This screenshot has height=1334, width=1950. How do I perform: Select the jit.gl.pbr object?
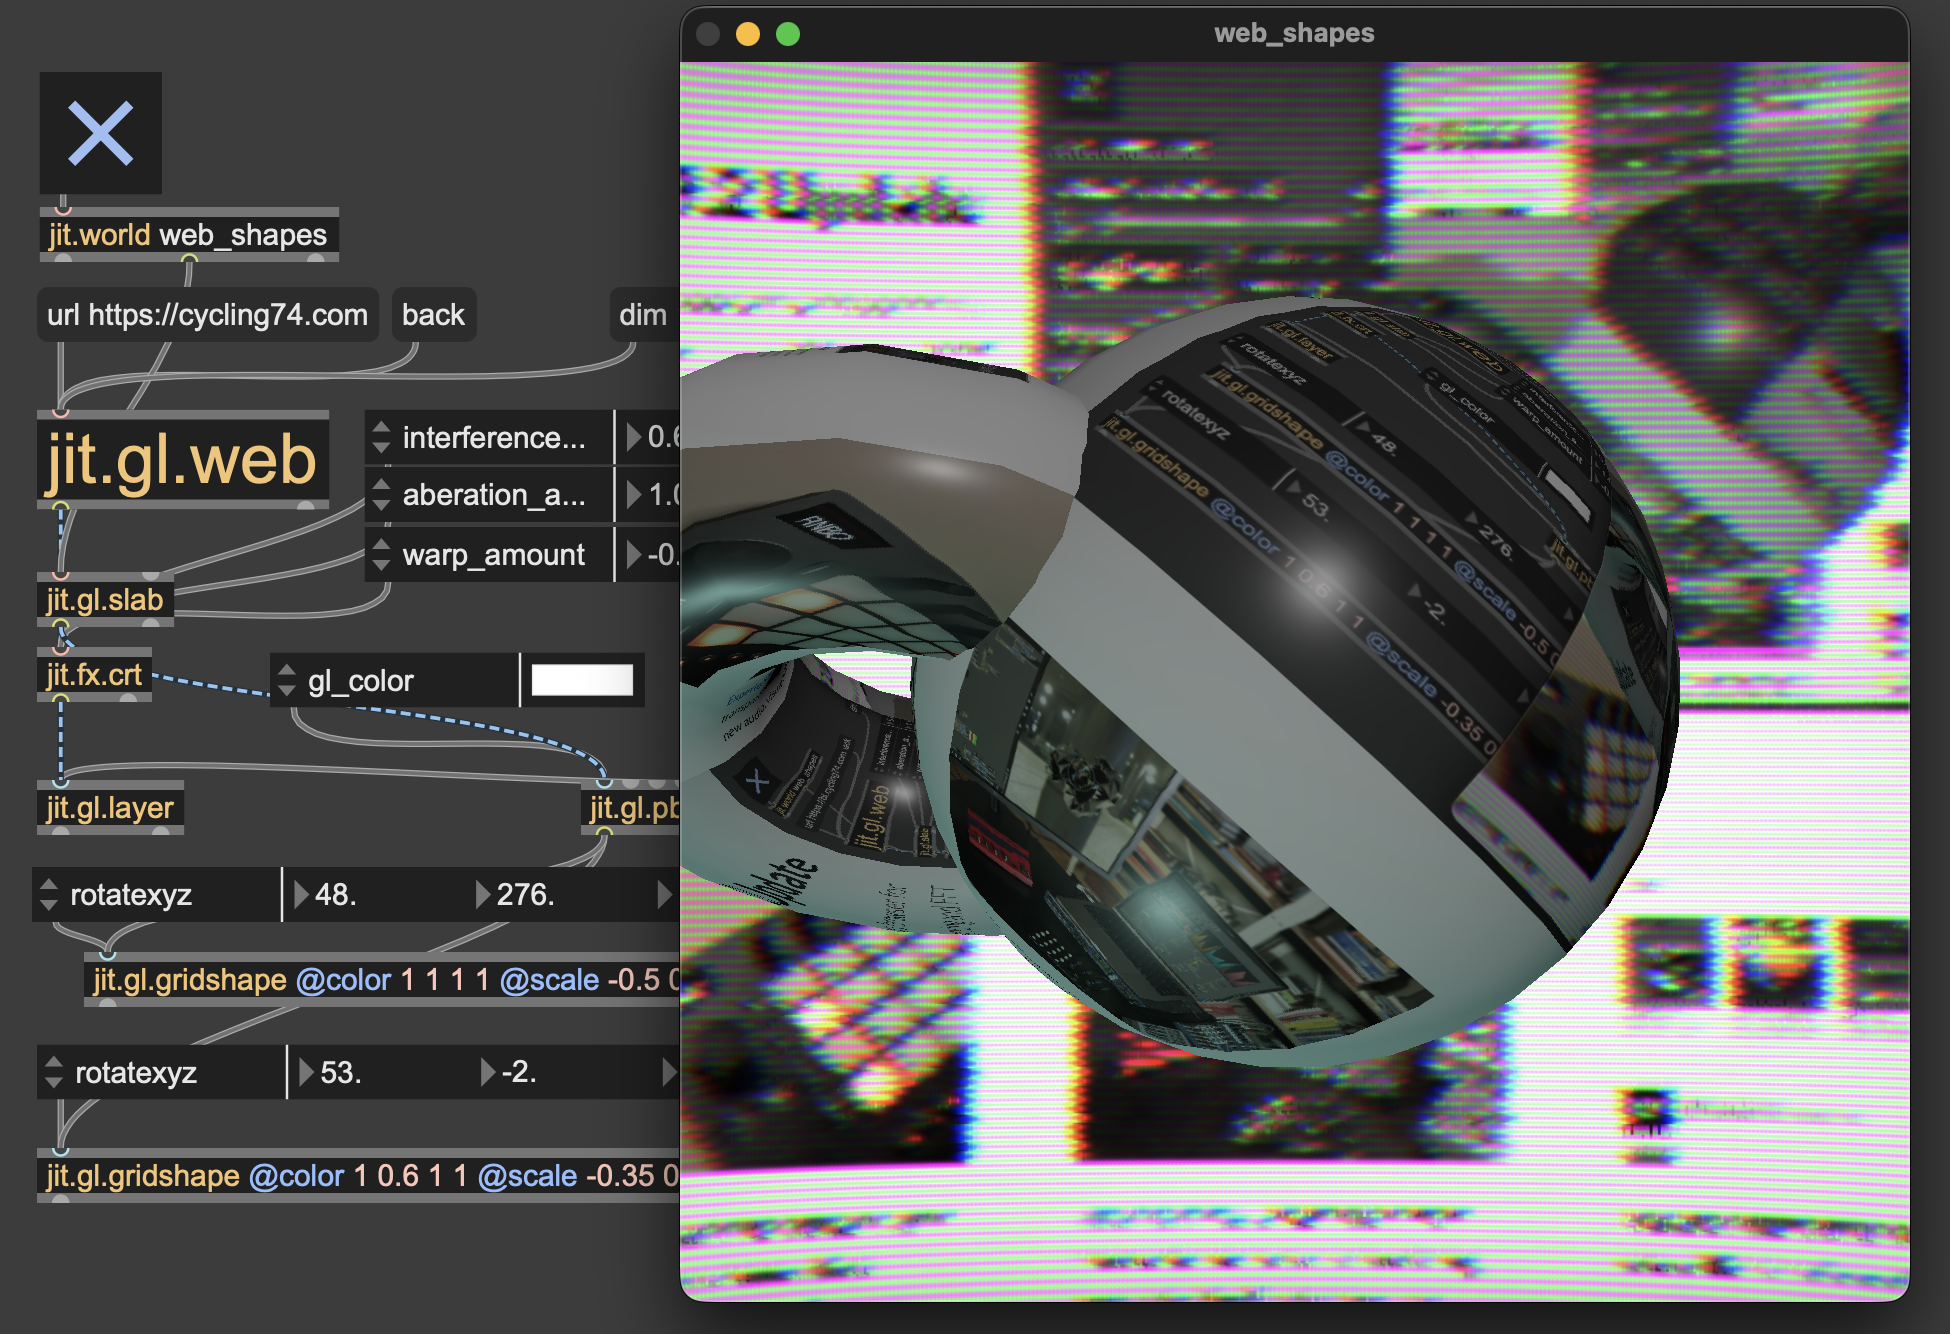tap(631, 808)
